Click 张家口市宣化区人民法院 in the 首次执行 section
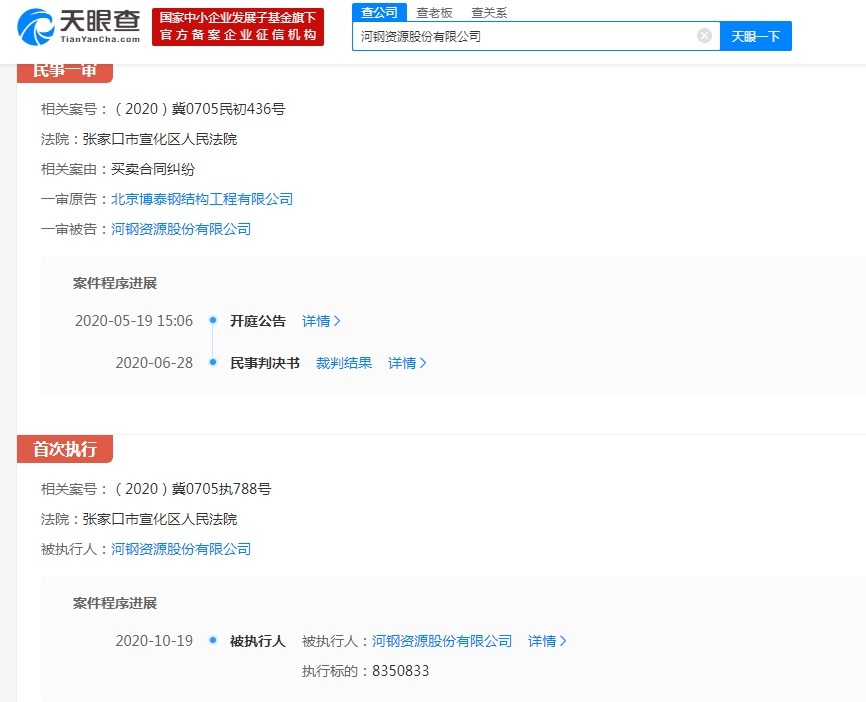 point(160,519)
